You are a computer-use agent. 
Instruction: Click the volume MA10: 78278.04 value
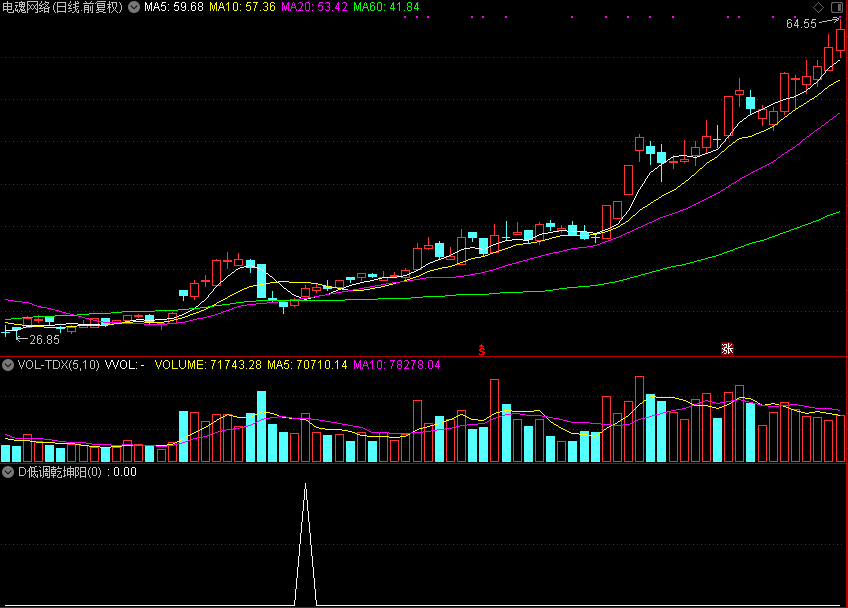pyautogui.click(x=397, y=365)
